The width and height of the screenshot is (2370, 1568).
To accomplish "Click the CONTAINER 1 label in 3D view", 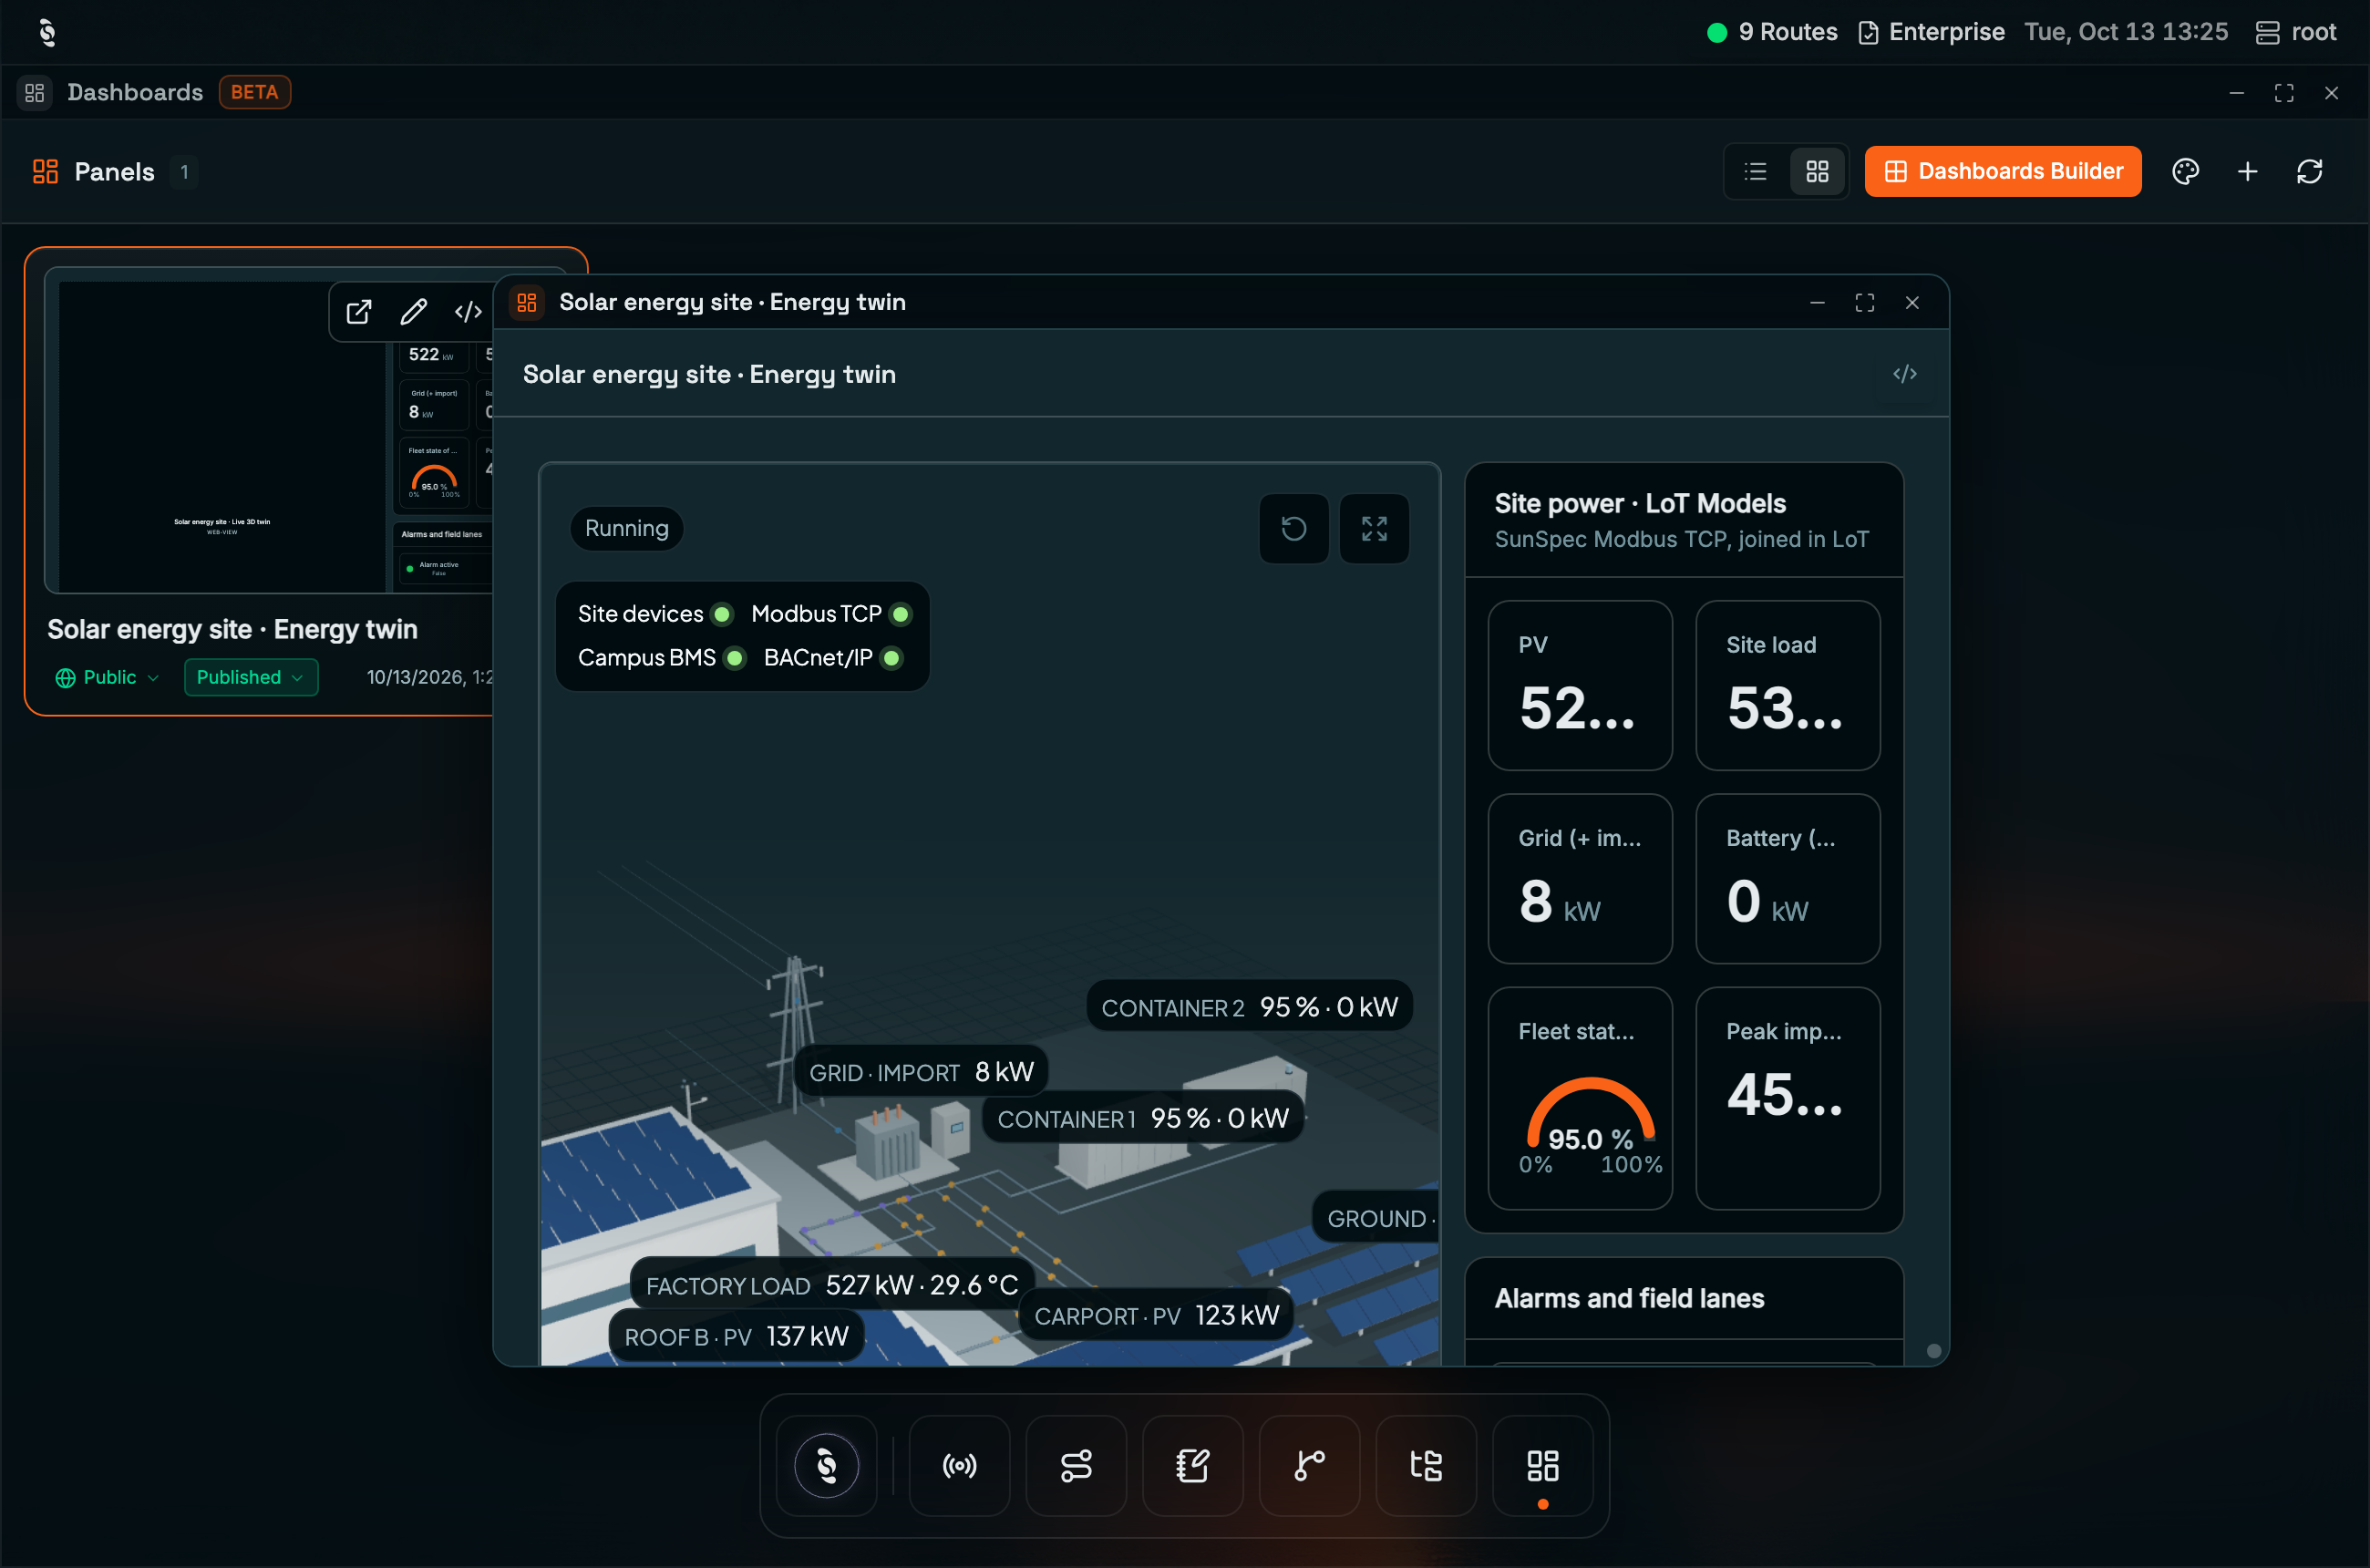I will (x=1143, y=1119).
